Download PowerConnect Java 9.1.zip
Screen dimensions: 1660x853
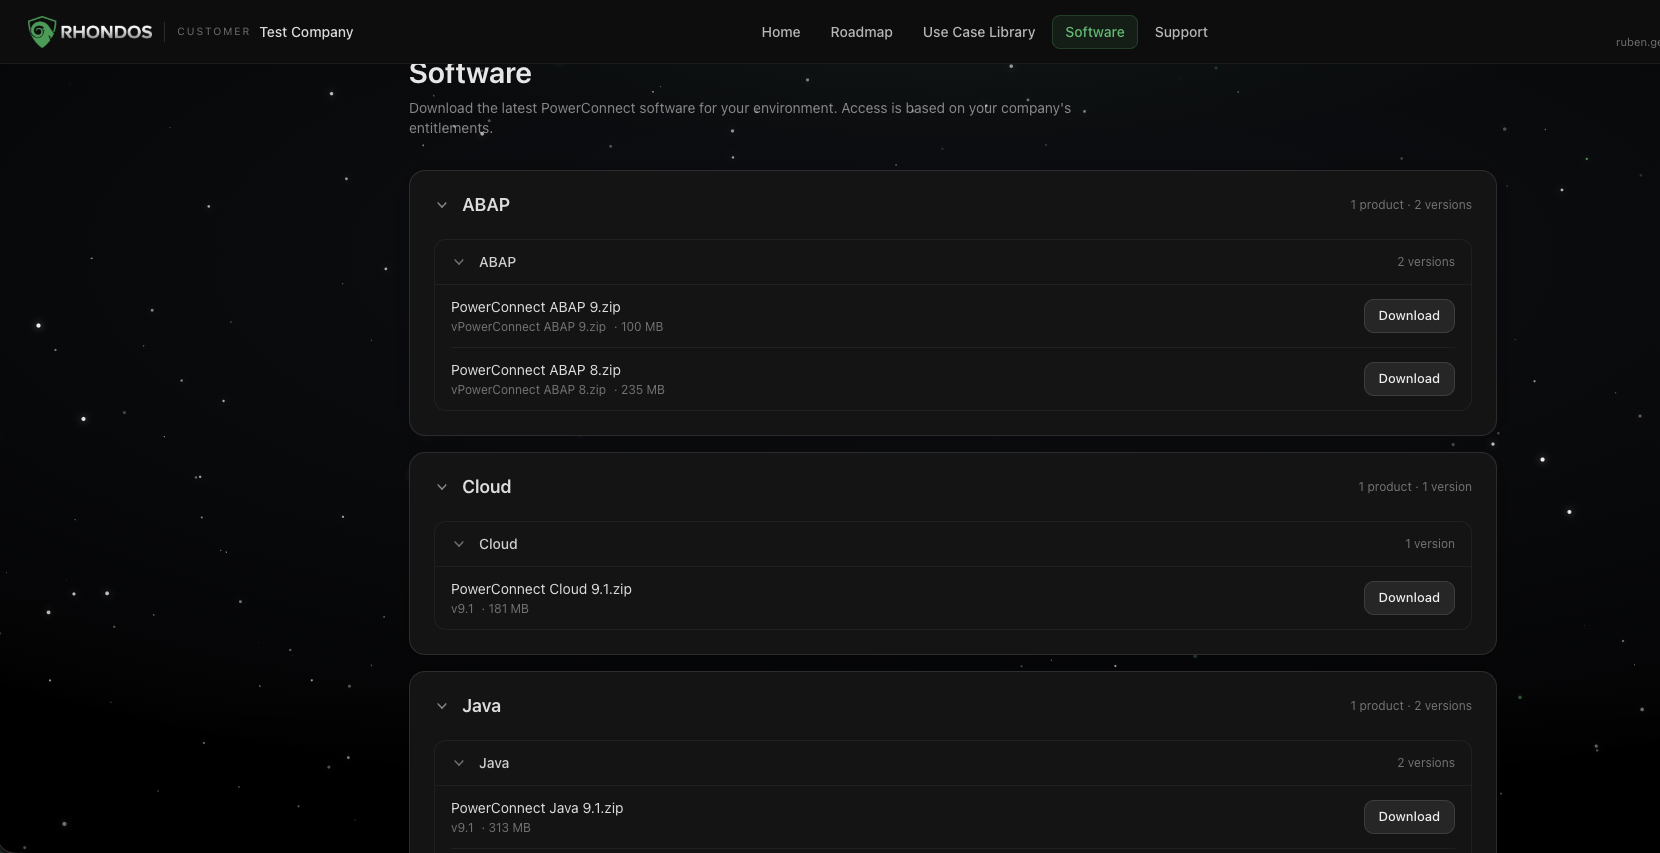tap(1409, 817)
